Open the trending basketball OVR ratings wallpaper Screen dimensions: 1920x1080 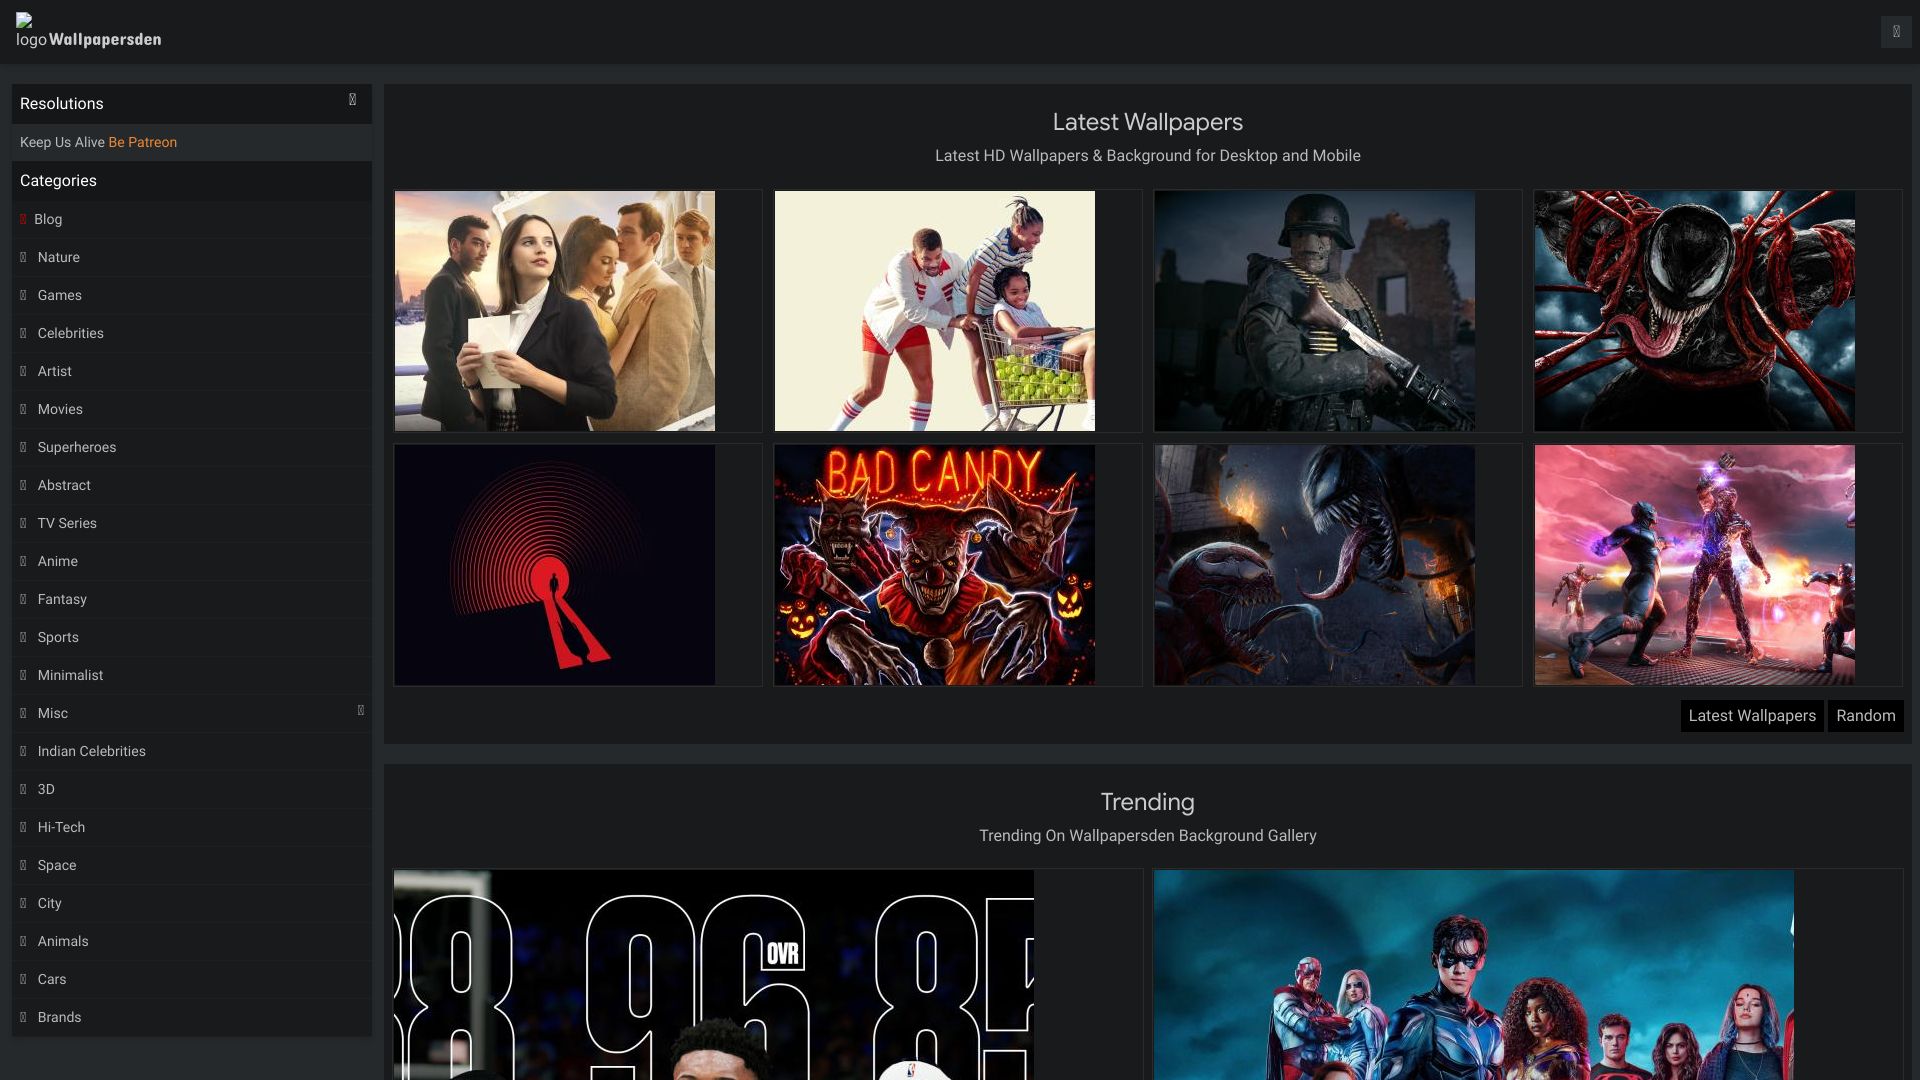coord(714,975)
